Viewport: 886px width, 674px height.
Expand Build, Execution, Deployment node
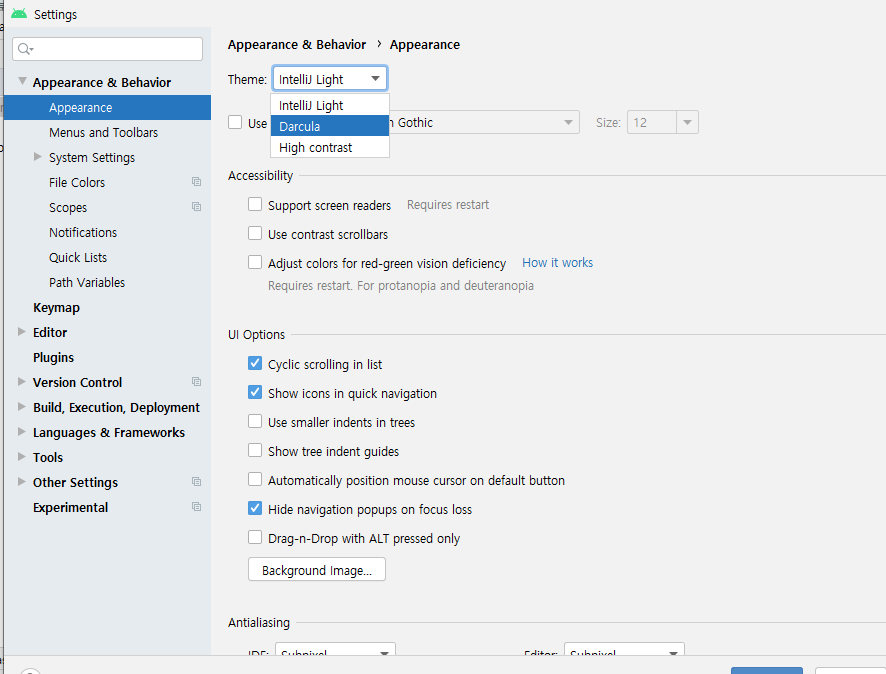21,407
